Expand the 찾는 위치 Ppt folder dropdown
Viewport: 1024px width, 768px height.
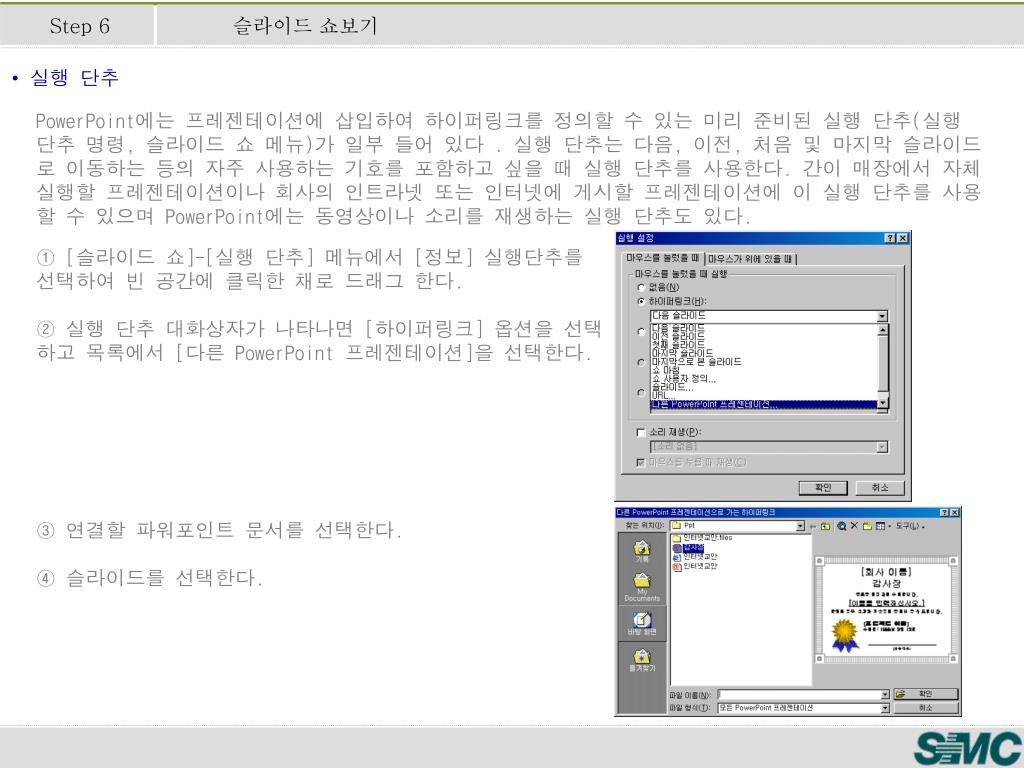click(800, 526)
